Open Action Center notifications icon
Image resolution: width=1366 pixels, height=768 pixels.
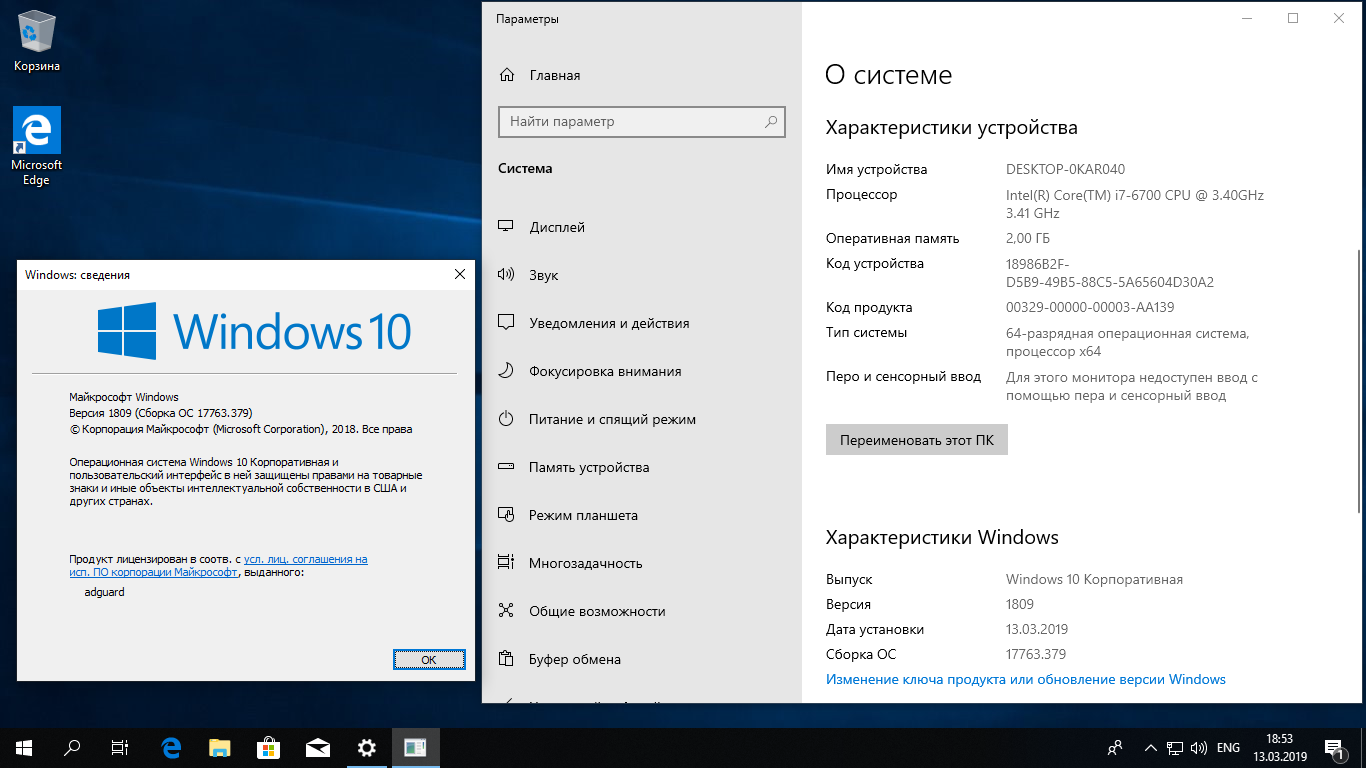(x=1334, y=748)
